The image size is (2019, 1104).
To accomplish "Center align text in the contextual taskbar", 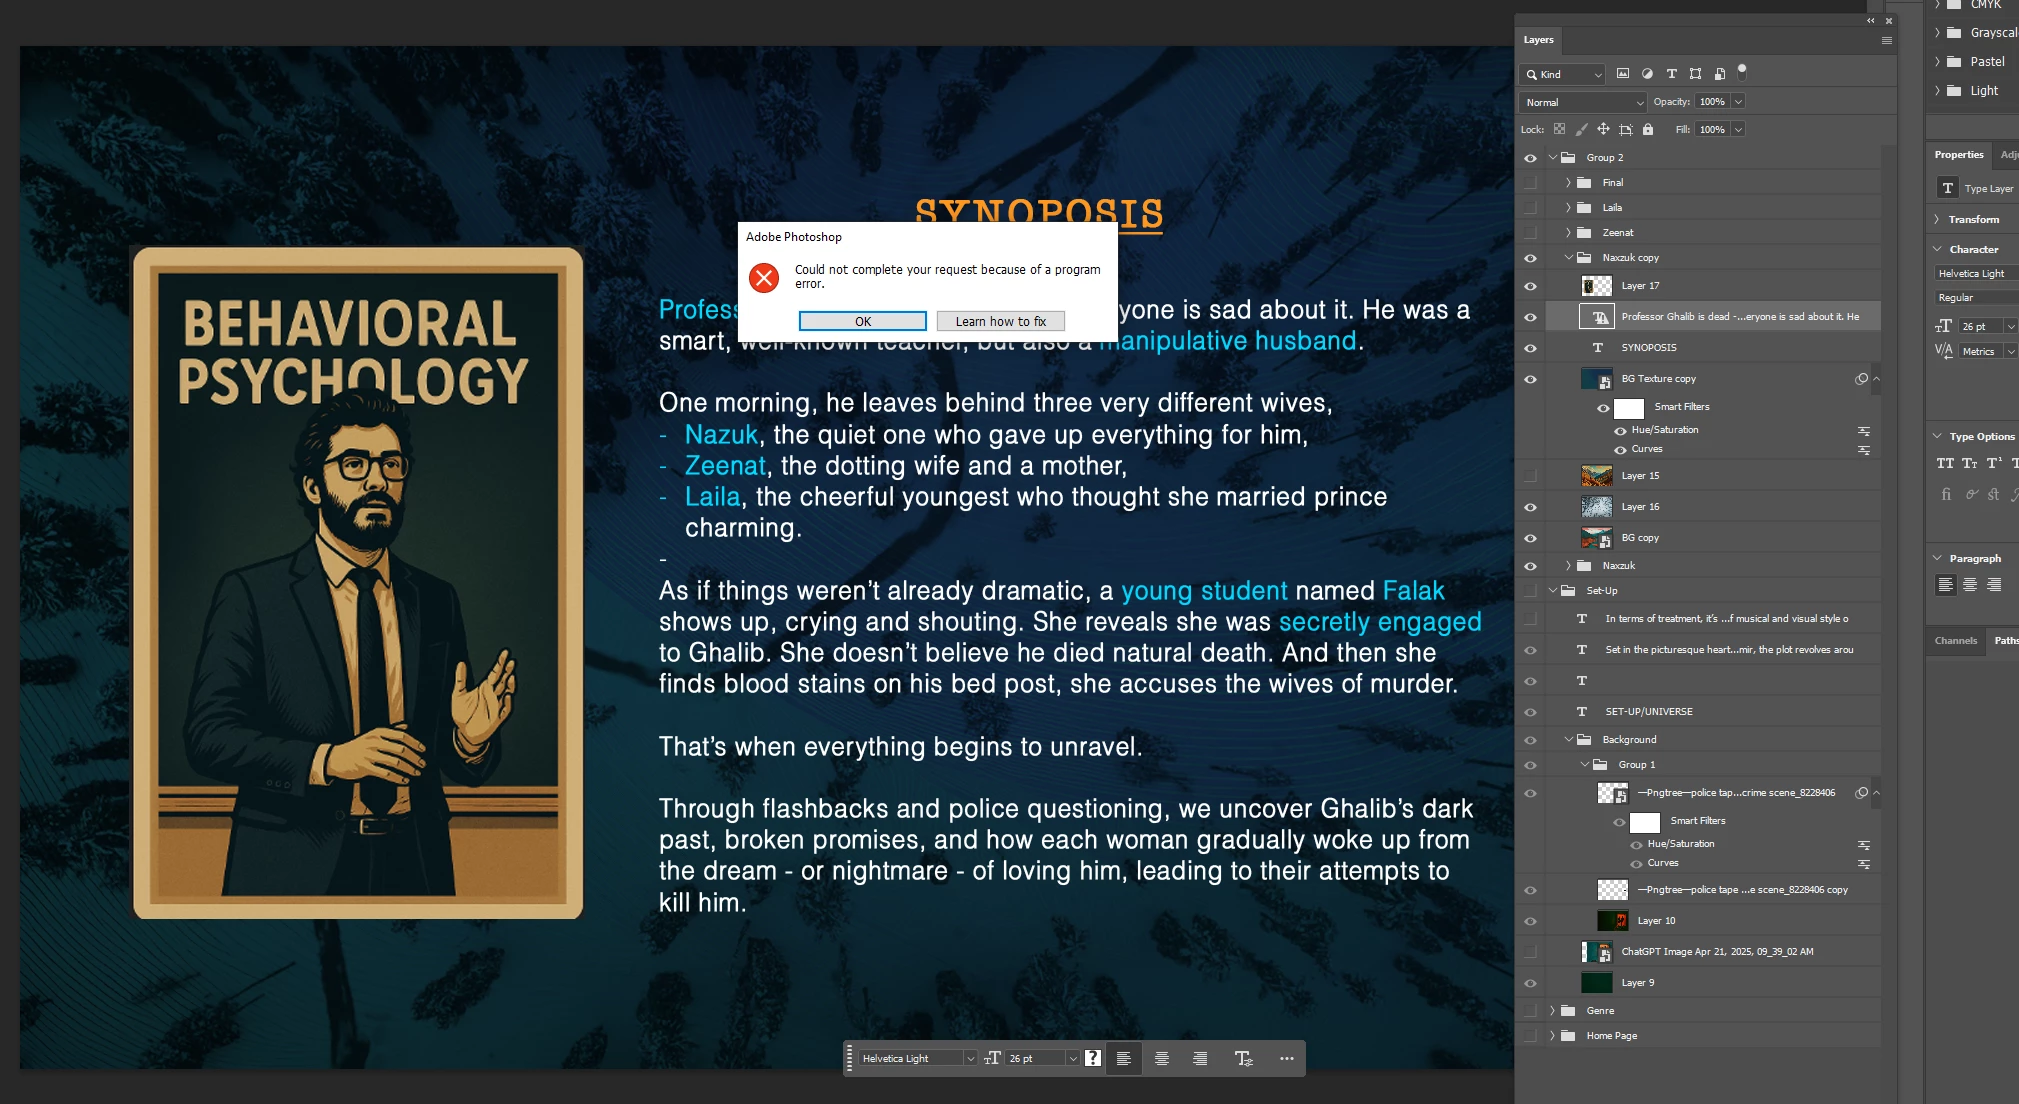I will click(x=1161, y=1058).
